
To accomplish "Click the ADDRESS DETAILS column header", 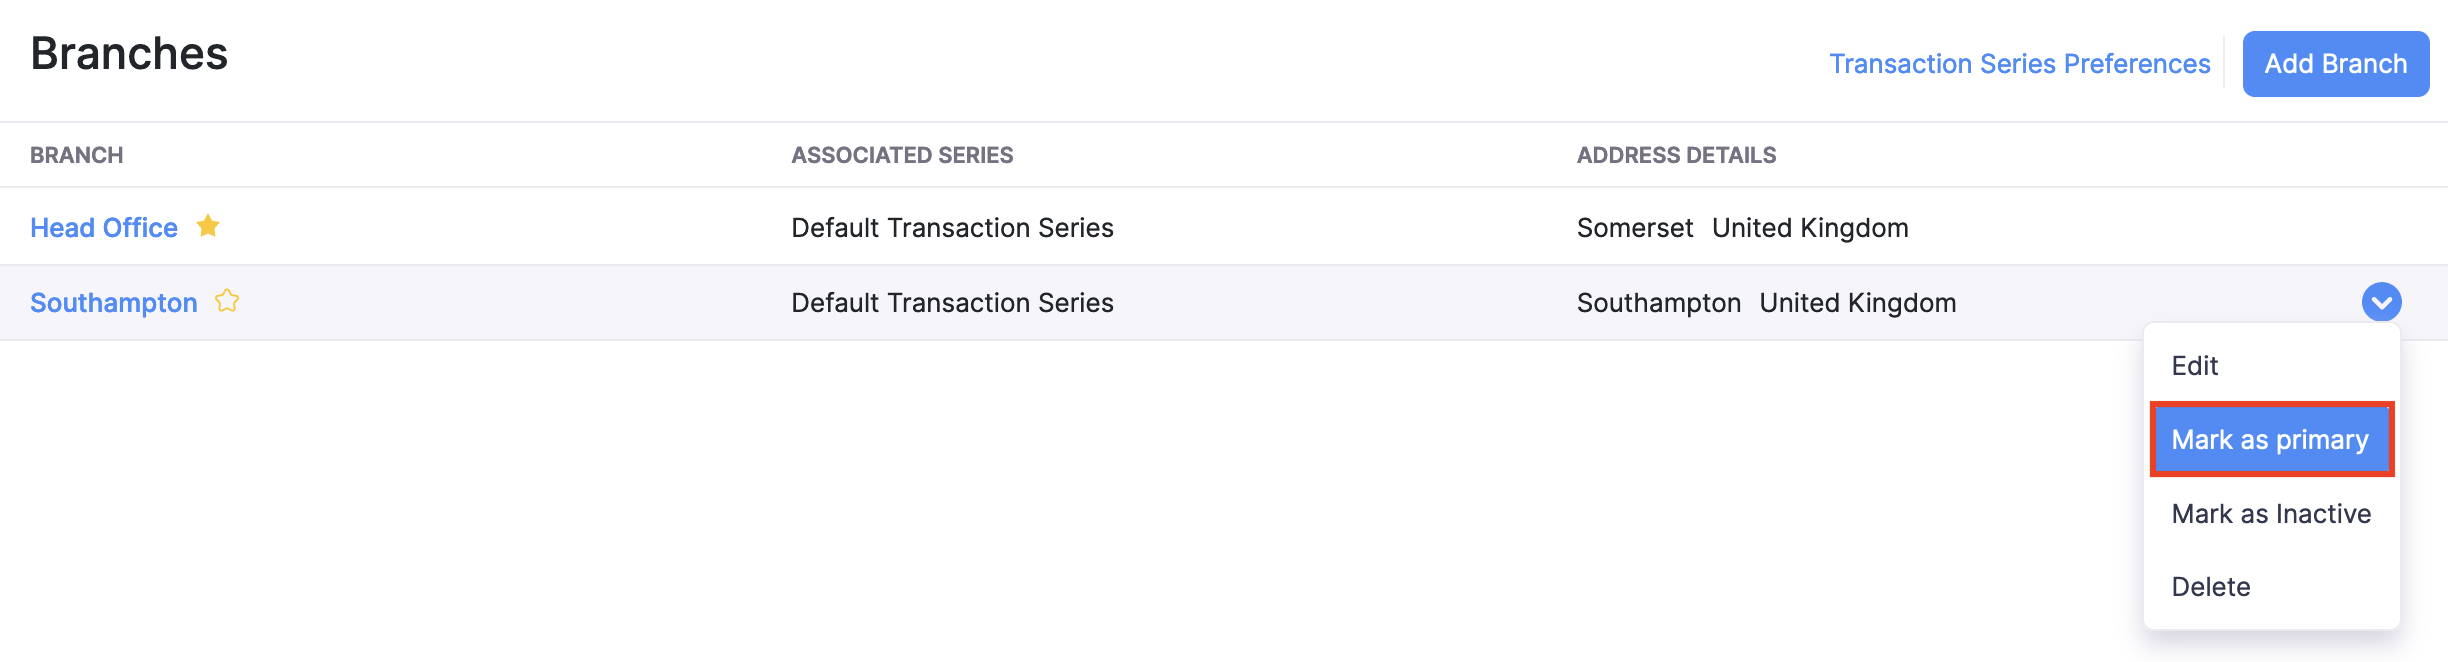I will click(x=1676, y=155).
